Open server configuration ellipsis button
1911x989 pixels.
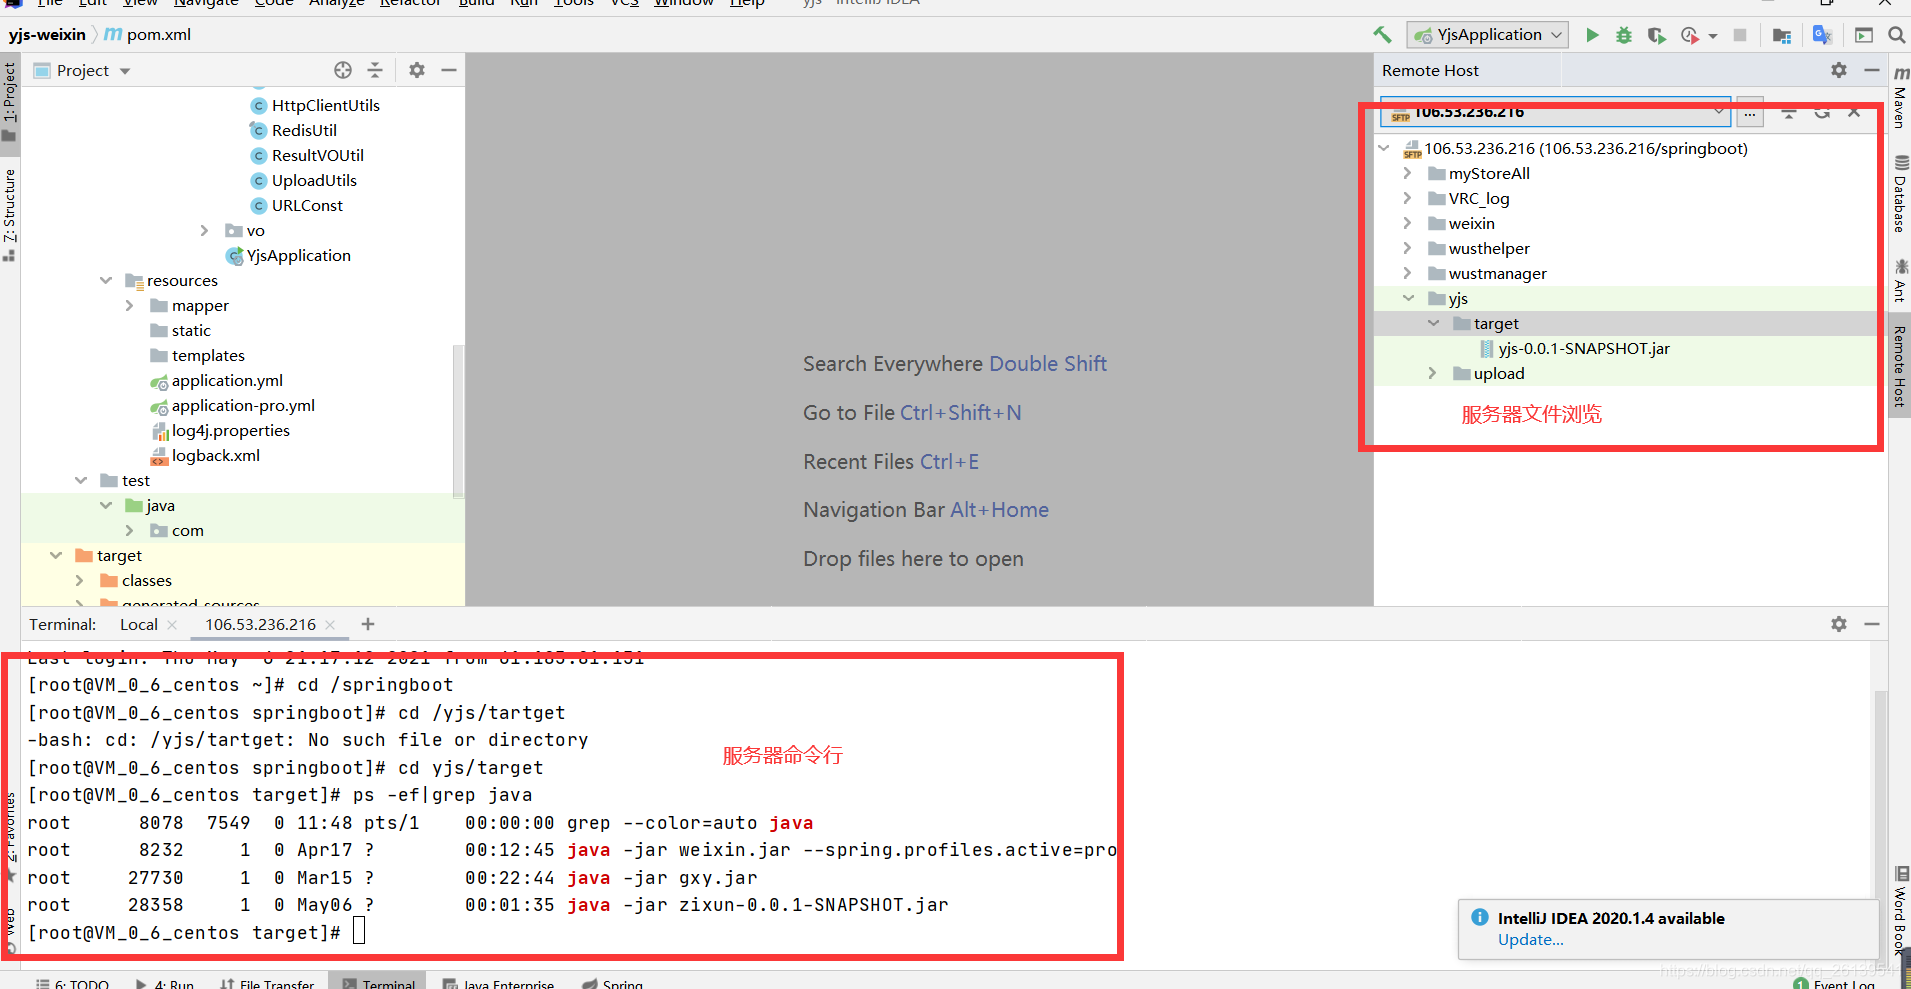[1750, 113]
